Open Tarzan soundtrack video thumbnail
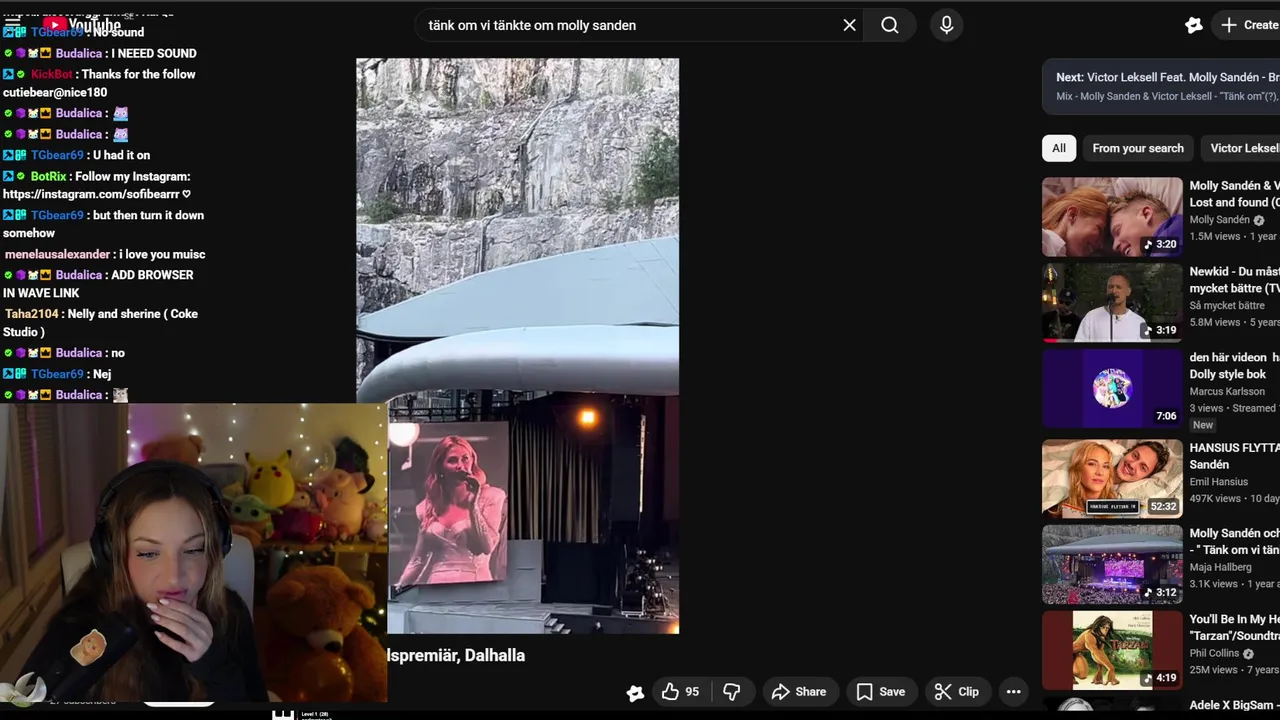1280x720 pixels. [1112, 651]
